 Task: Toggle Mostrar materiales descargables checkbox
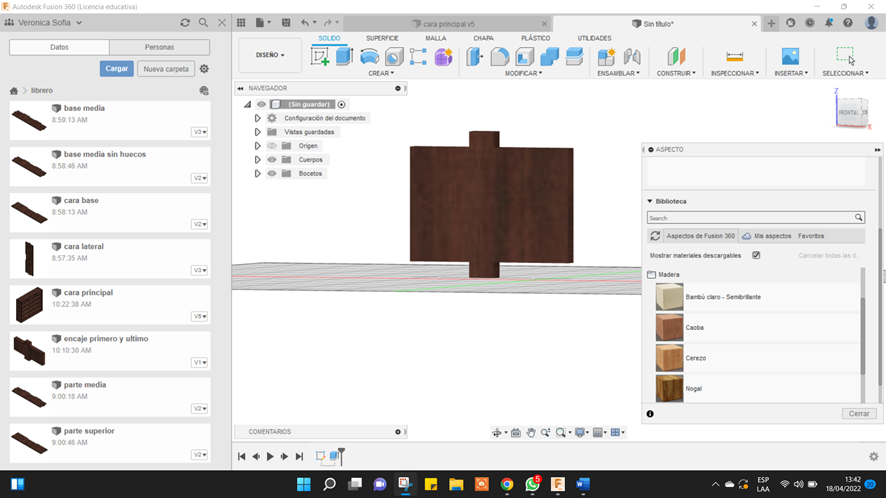point(756,255)
